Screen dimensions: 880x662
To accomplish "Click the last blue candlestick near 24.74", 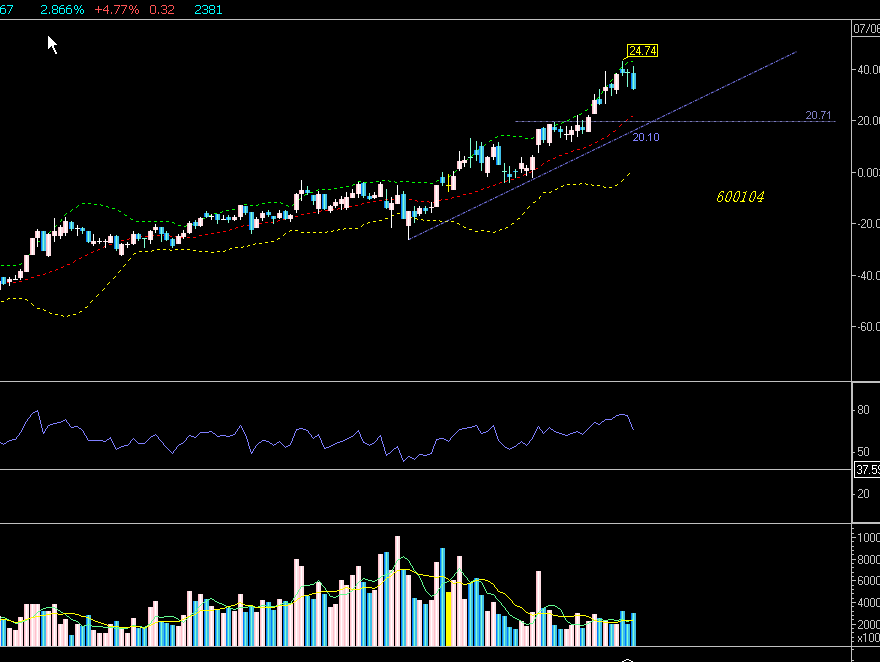I will 634,80.
